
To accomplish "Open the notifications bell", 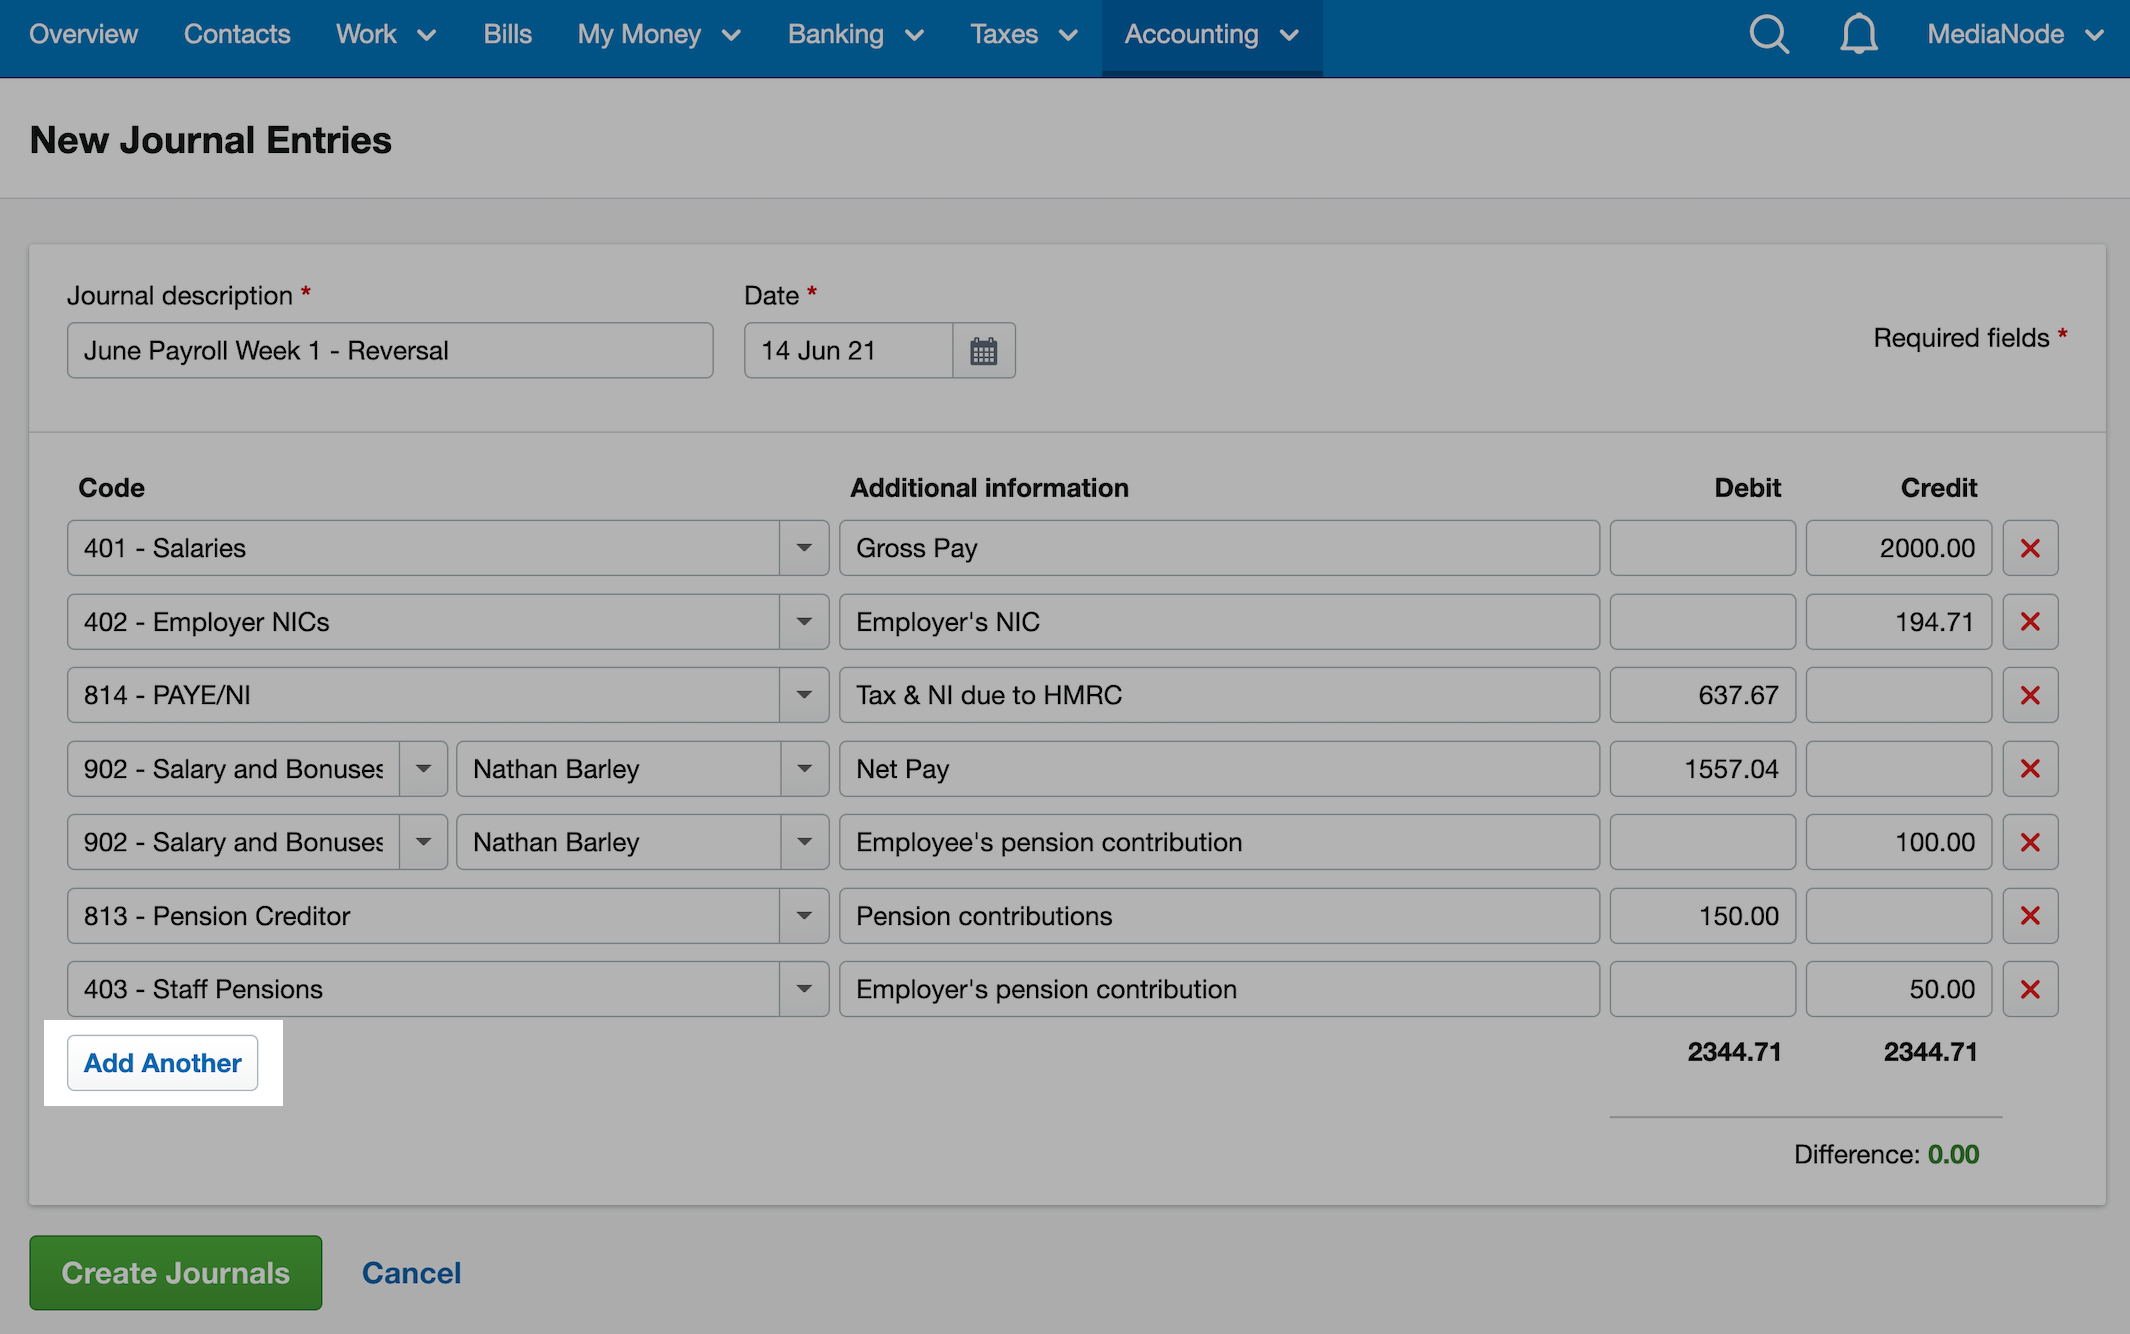I will [x=1858, y=35].
